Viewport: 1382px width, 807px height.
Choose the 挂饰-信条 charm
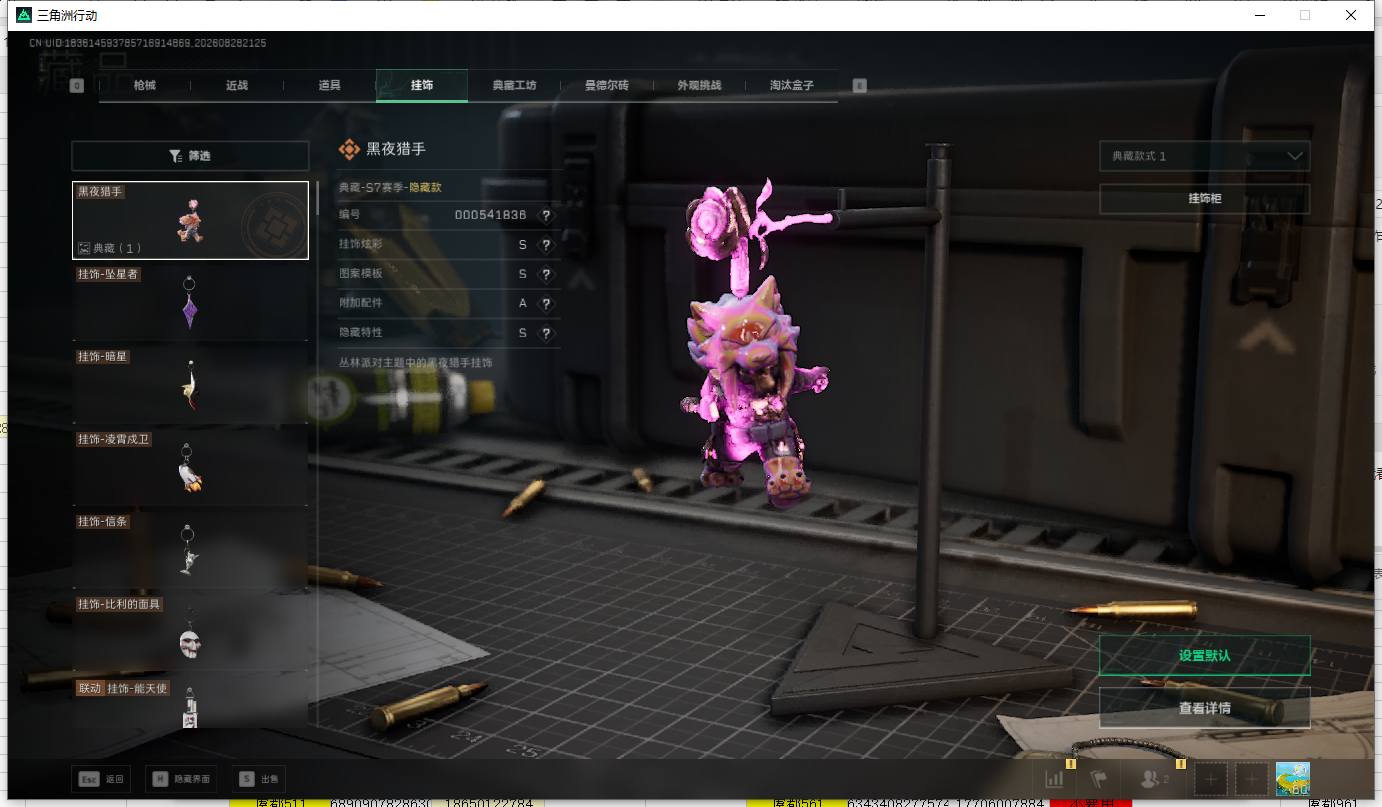[190, 550]
